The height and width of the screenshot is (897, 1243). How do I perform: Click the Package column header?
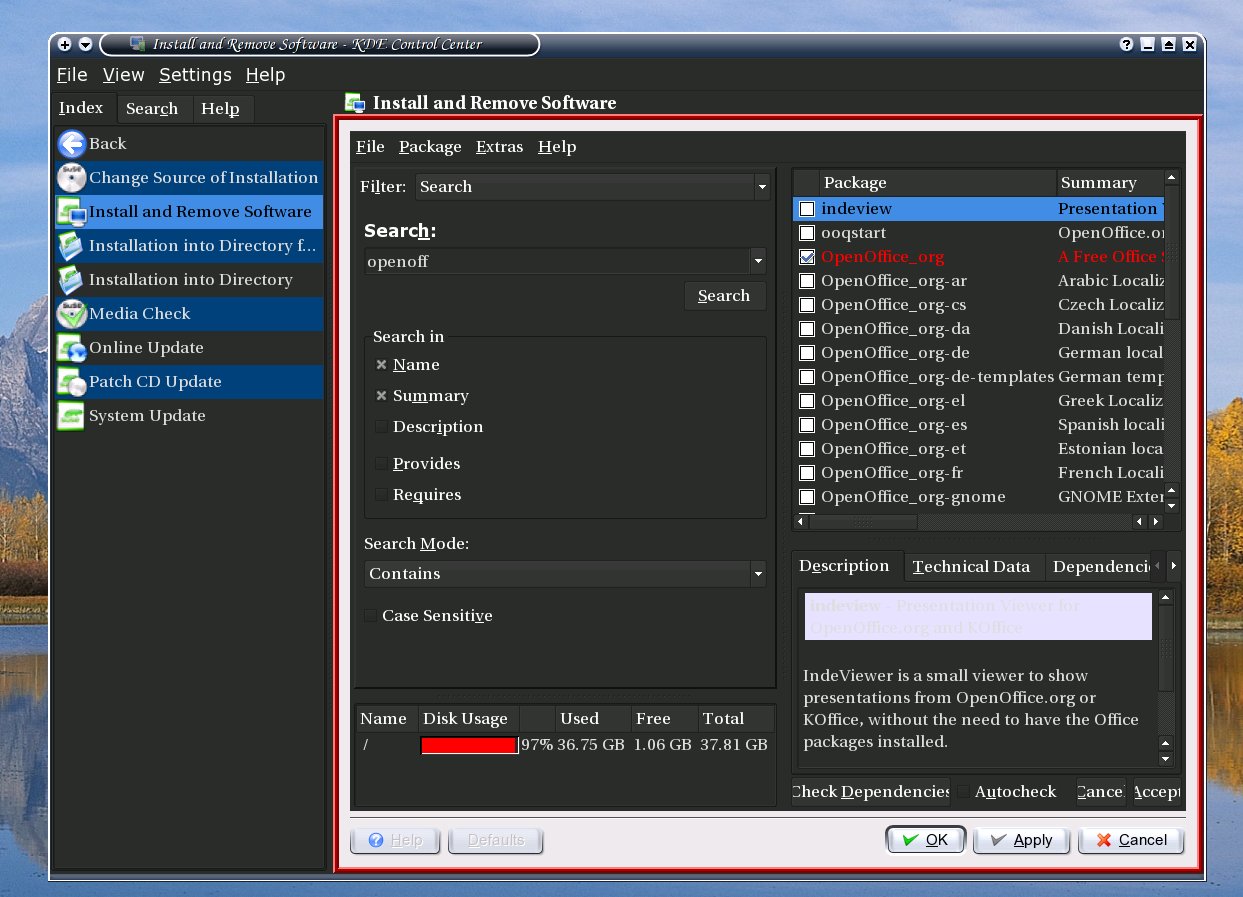937,183
